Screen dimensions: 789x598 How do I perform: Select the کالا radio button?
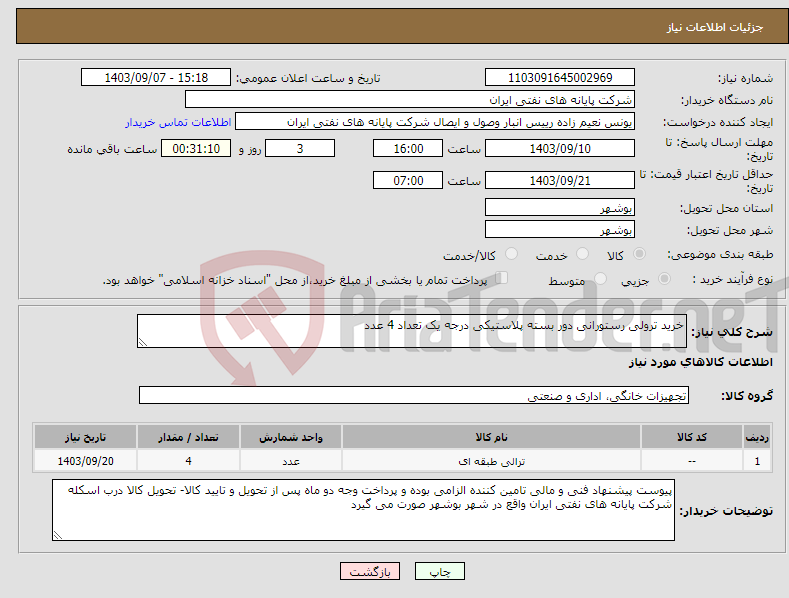tap(639, 254)
